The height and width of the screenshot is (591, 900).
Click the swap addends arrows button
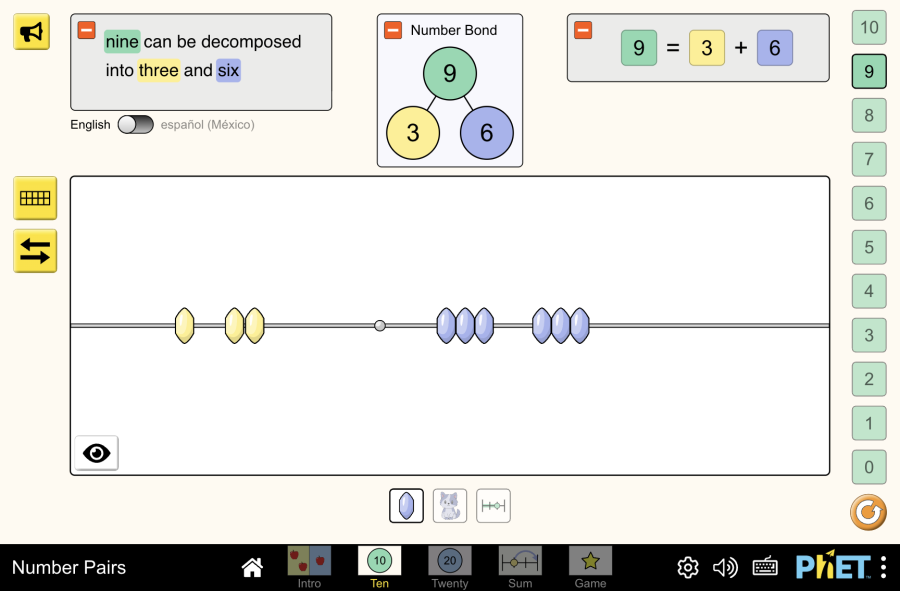(x=35, y=251)
